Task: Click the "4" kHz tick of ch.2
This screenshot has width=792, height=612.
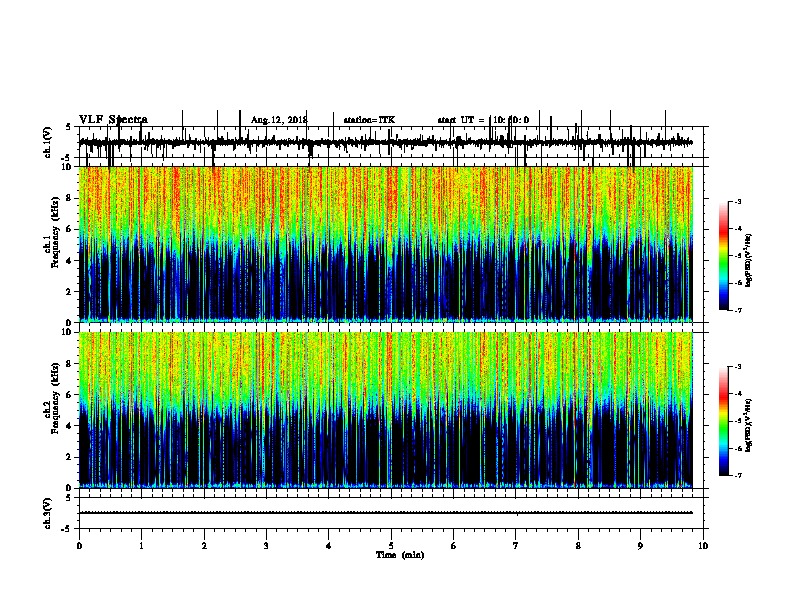Action: [x=69, y=426]
